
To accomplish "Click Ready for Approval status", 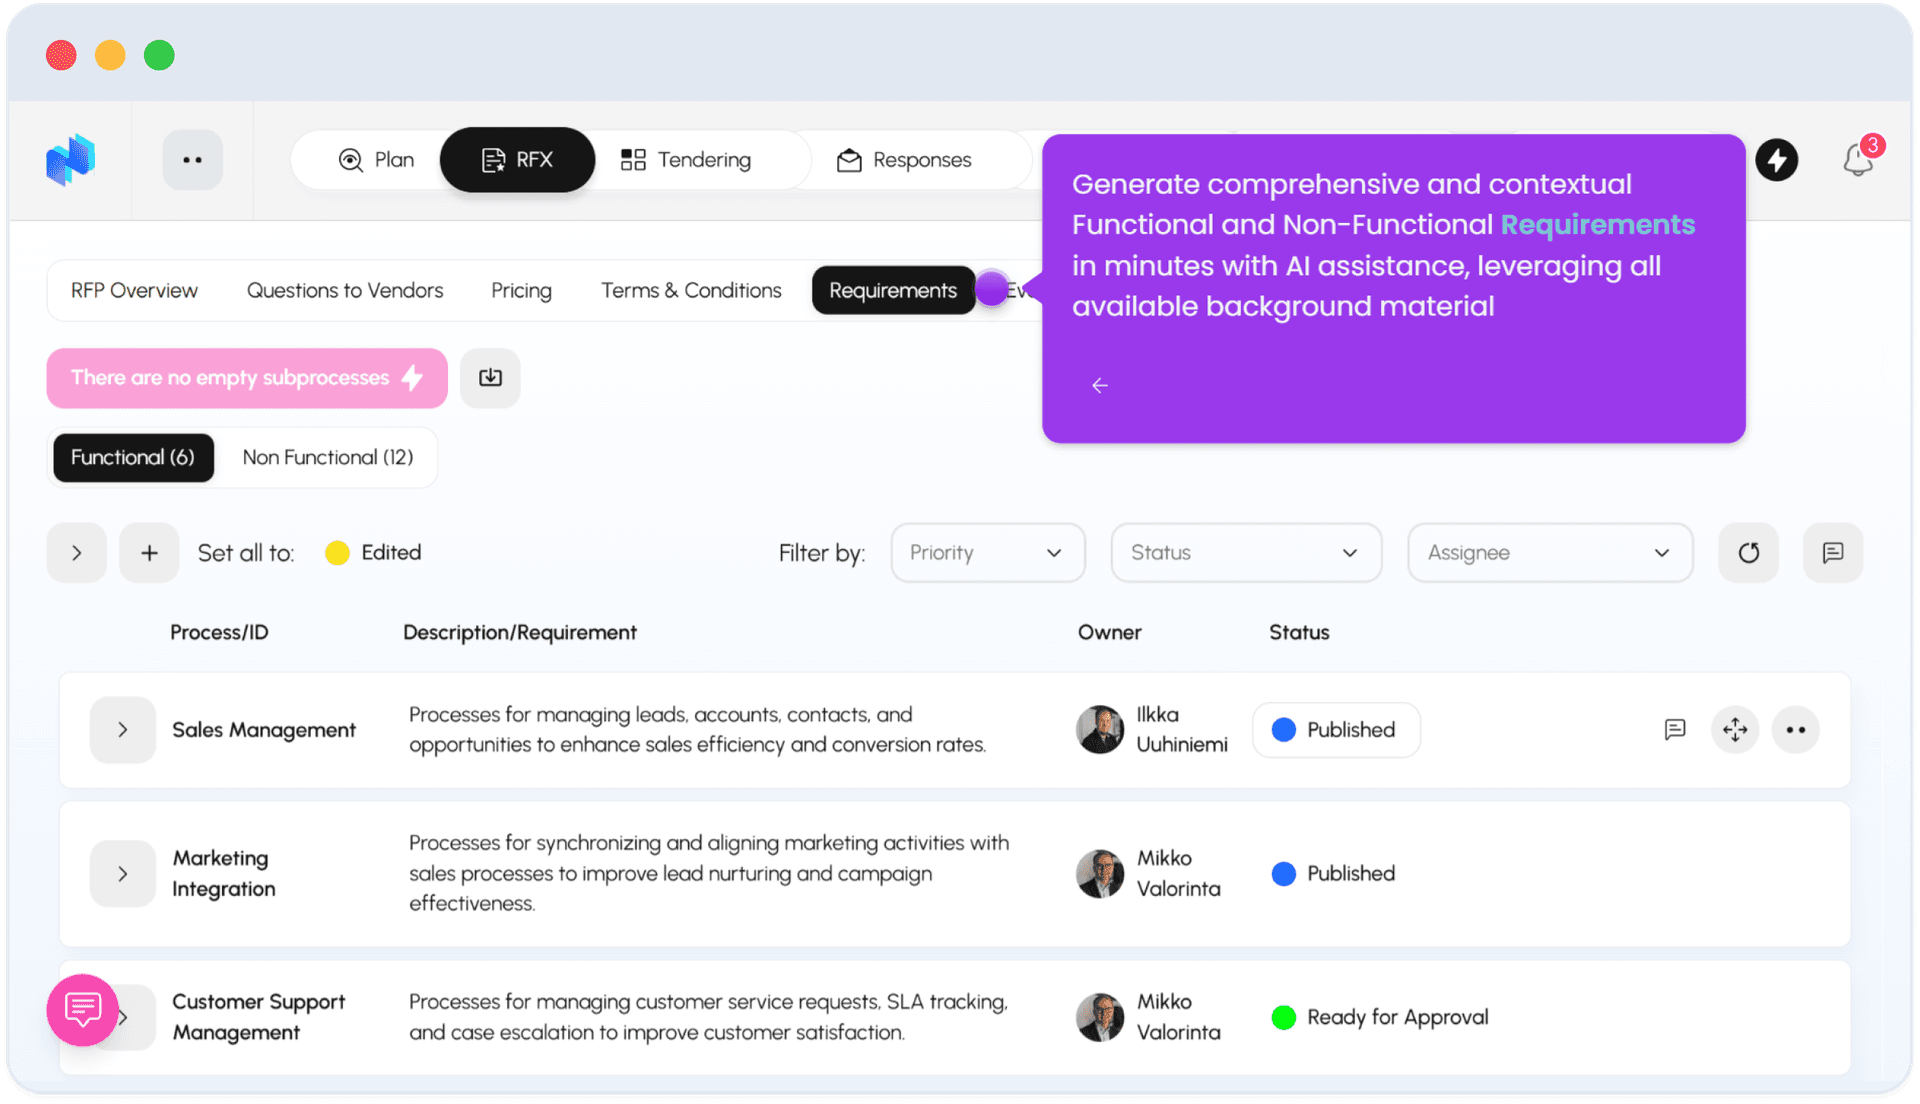I will click(x=1380, y=1018).
